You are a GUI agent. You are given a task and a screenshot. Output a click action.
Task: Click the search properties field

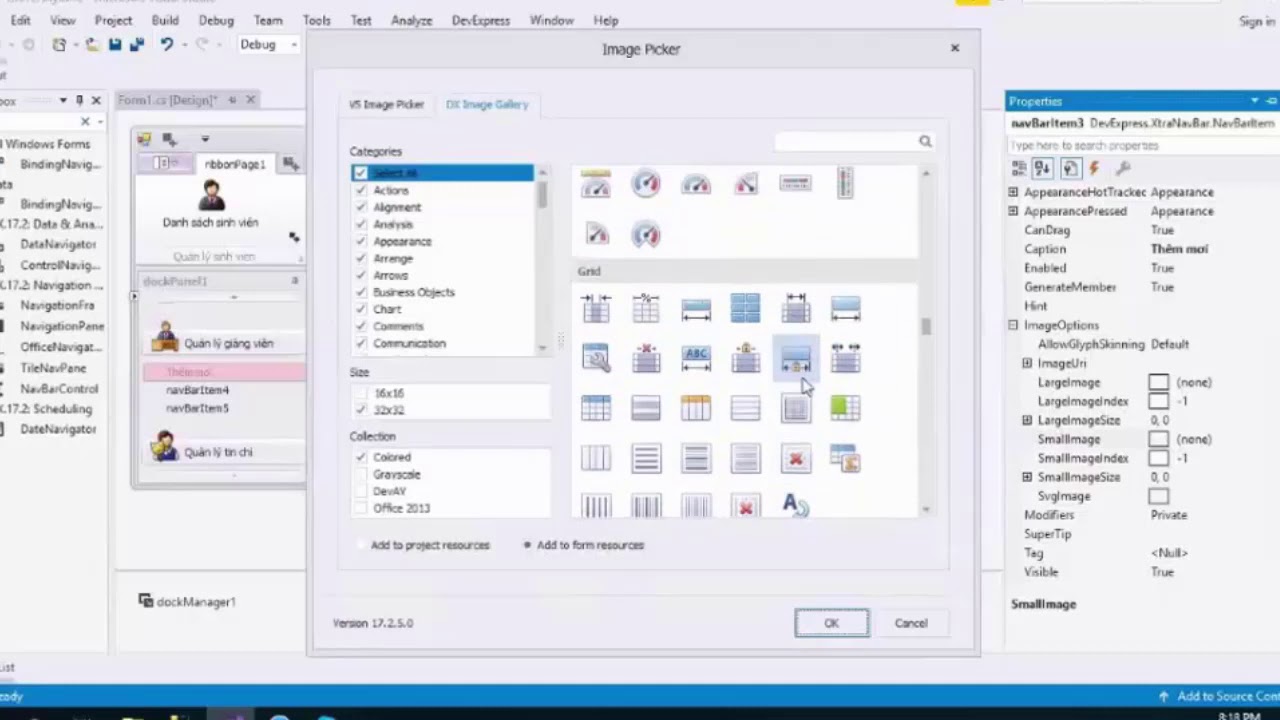1141,146
